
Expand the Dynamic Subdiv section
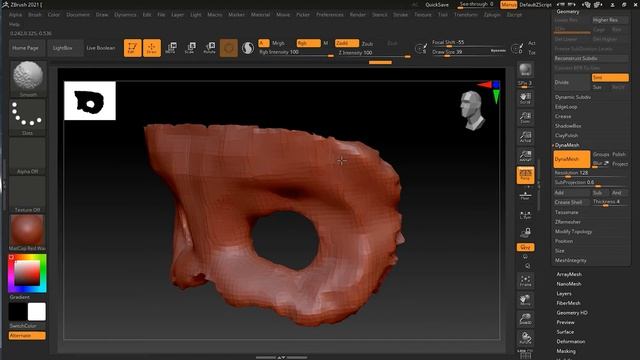pyautogui.click(x=573, y=97)
